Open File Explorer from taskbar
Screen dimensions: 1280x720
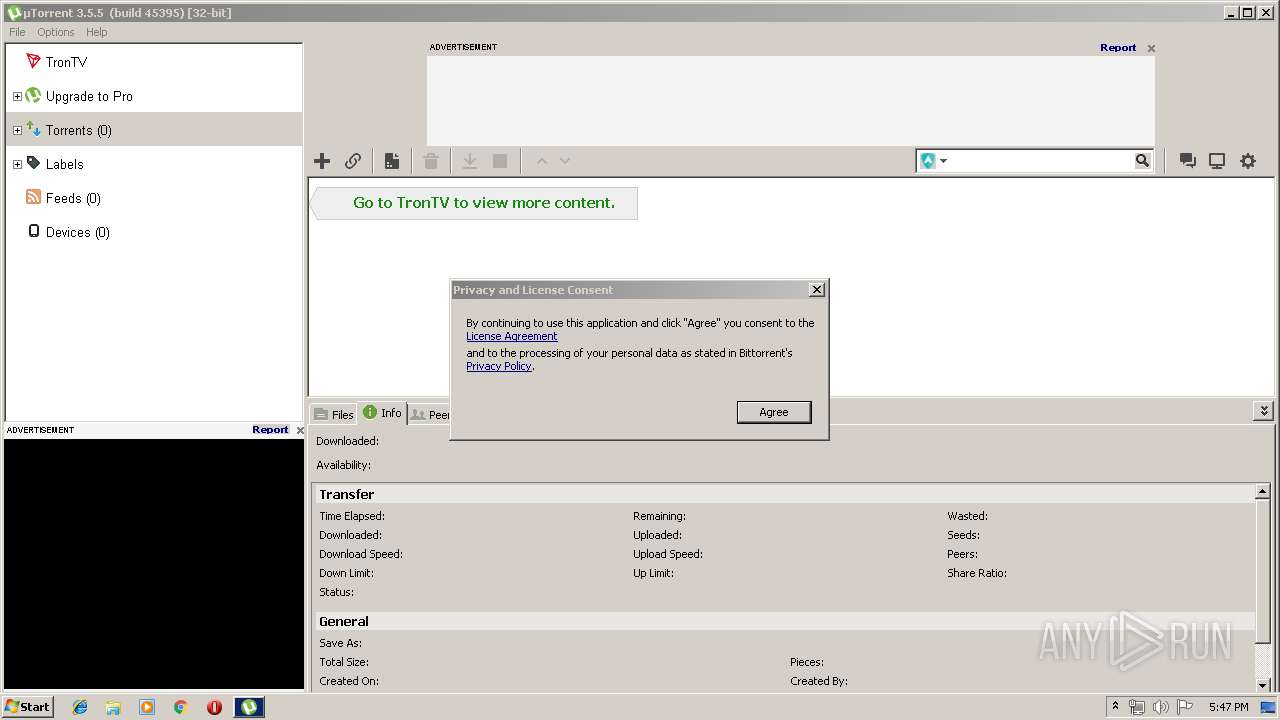pyautogui.click(x=113, y=707)
